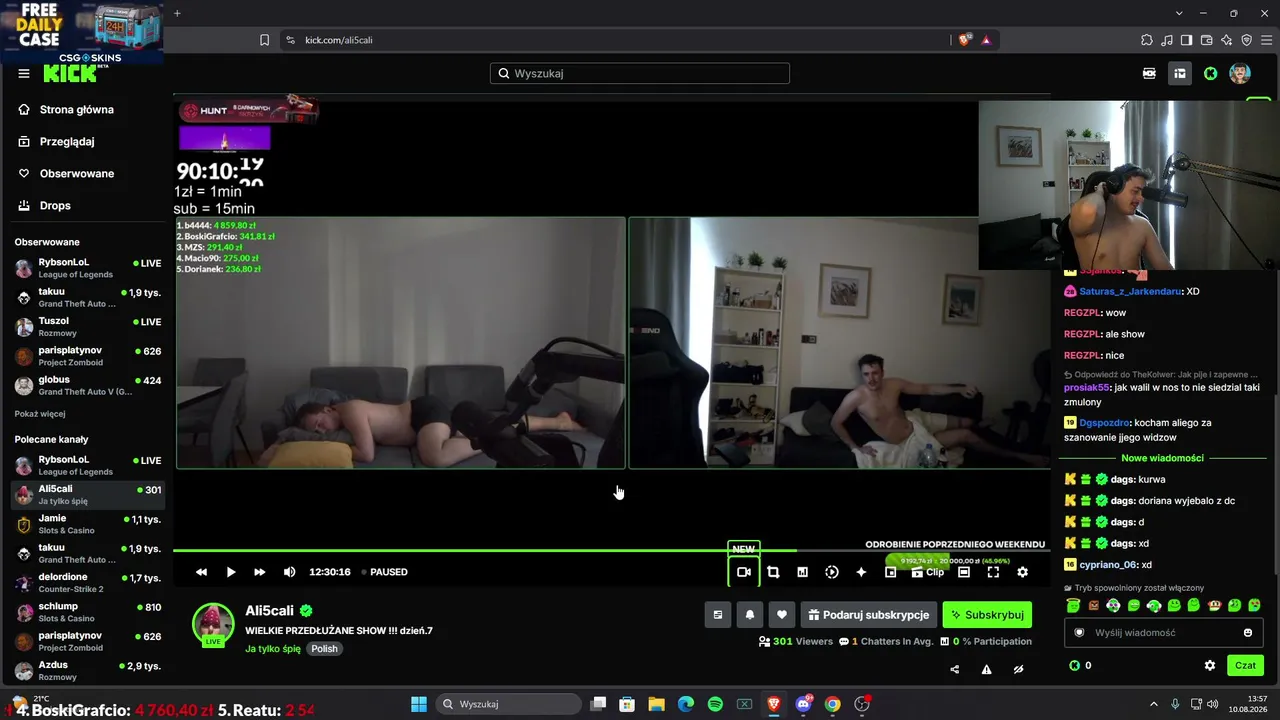
Task: Click the green K icon in header
Action: click(1210, 73)
